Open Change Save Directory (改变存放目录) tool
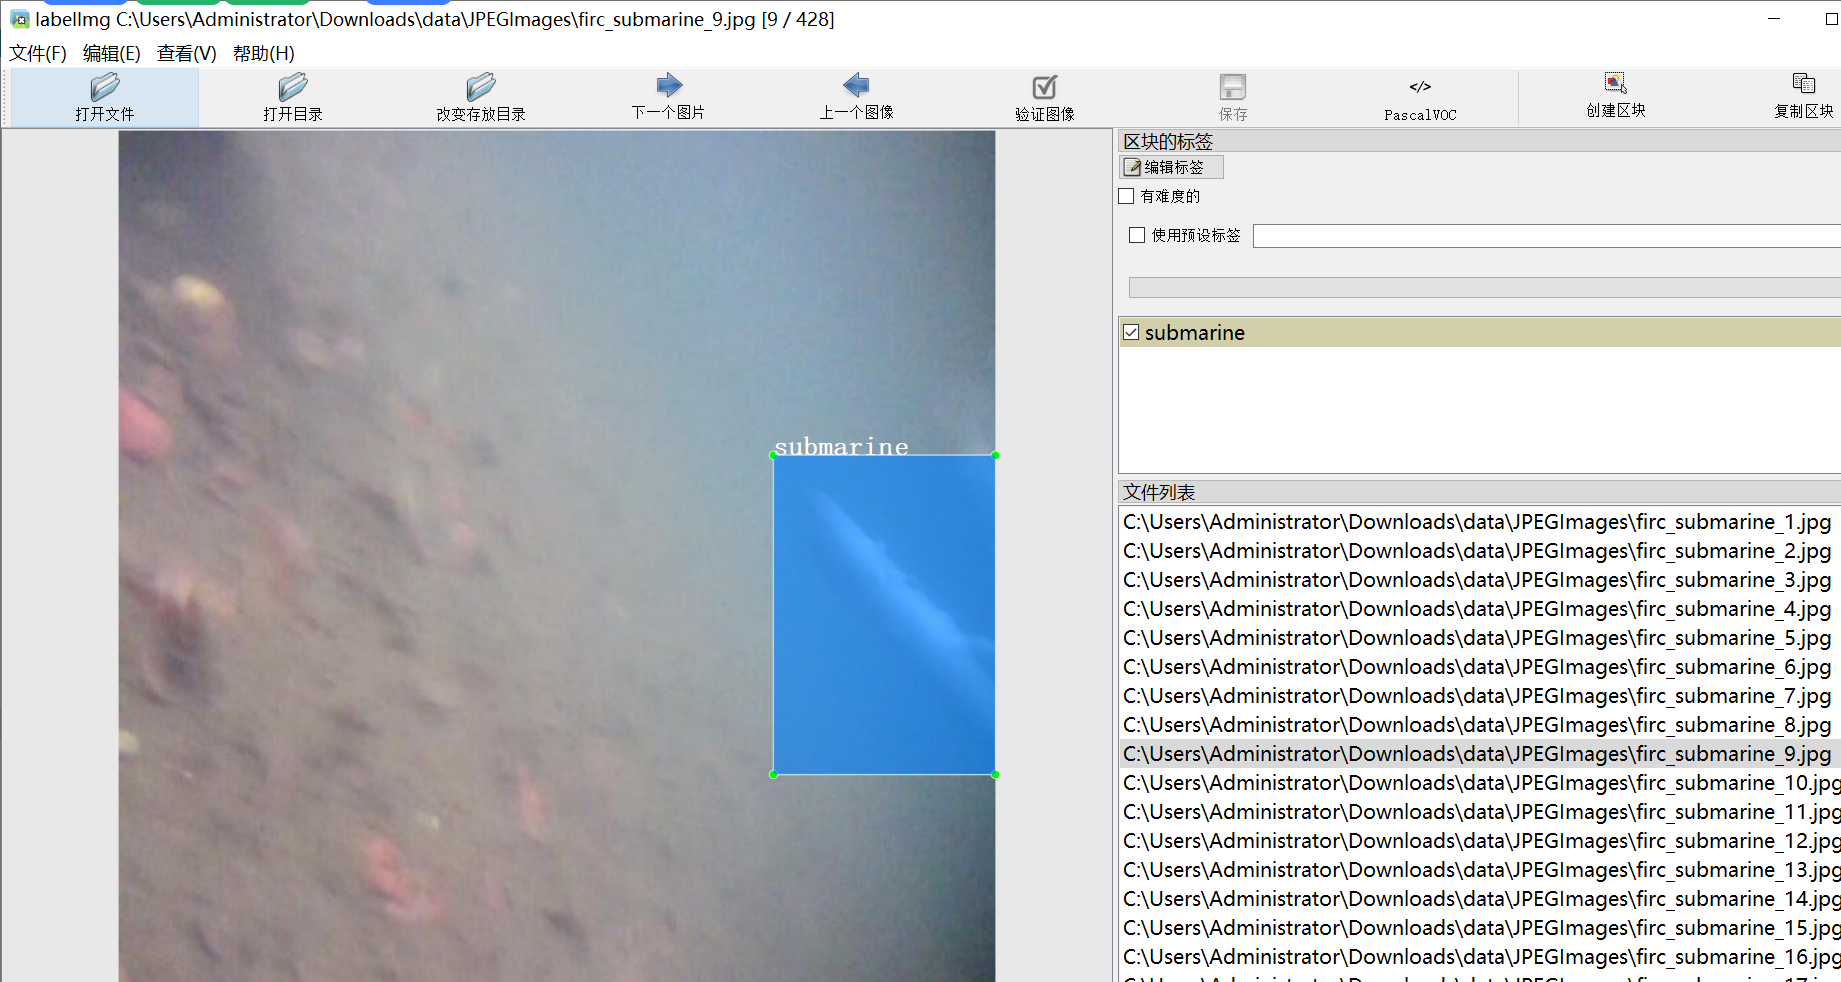The width and height of the screenshot is (1841, 982). [x=481, y=87]
